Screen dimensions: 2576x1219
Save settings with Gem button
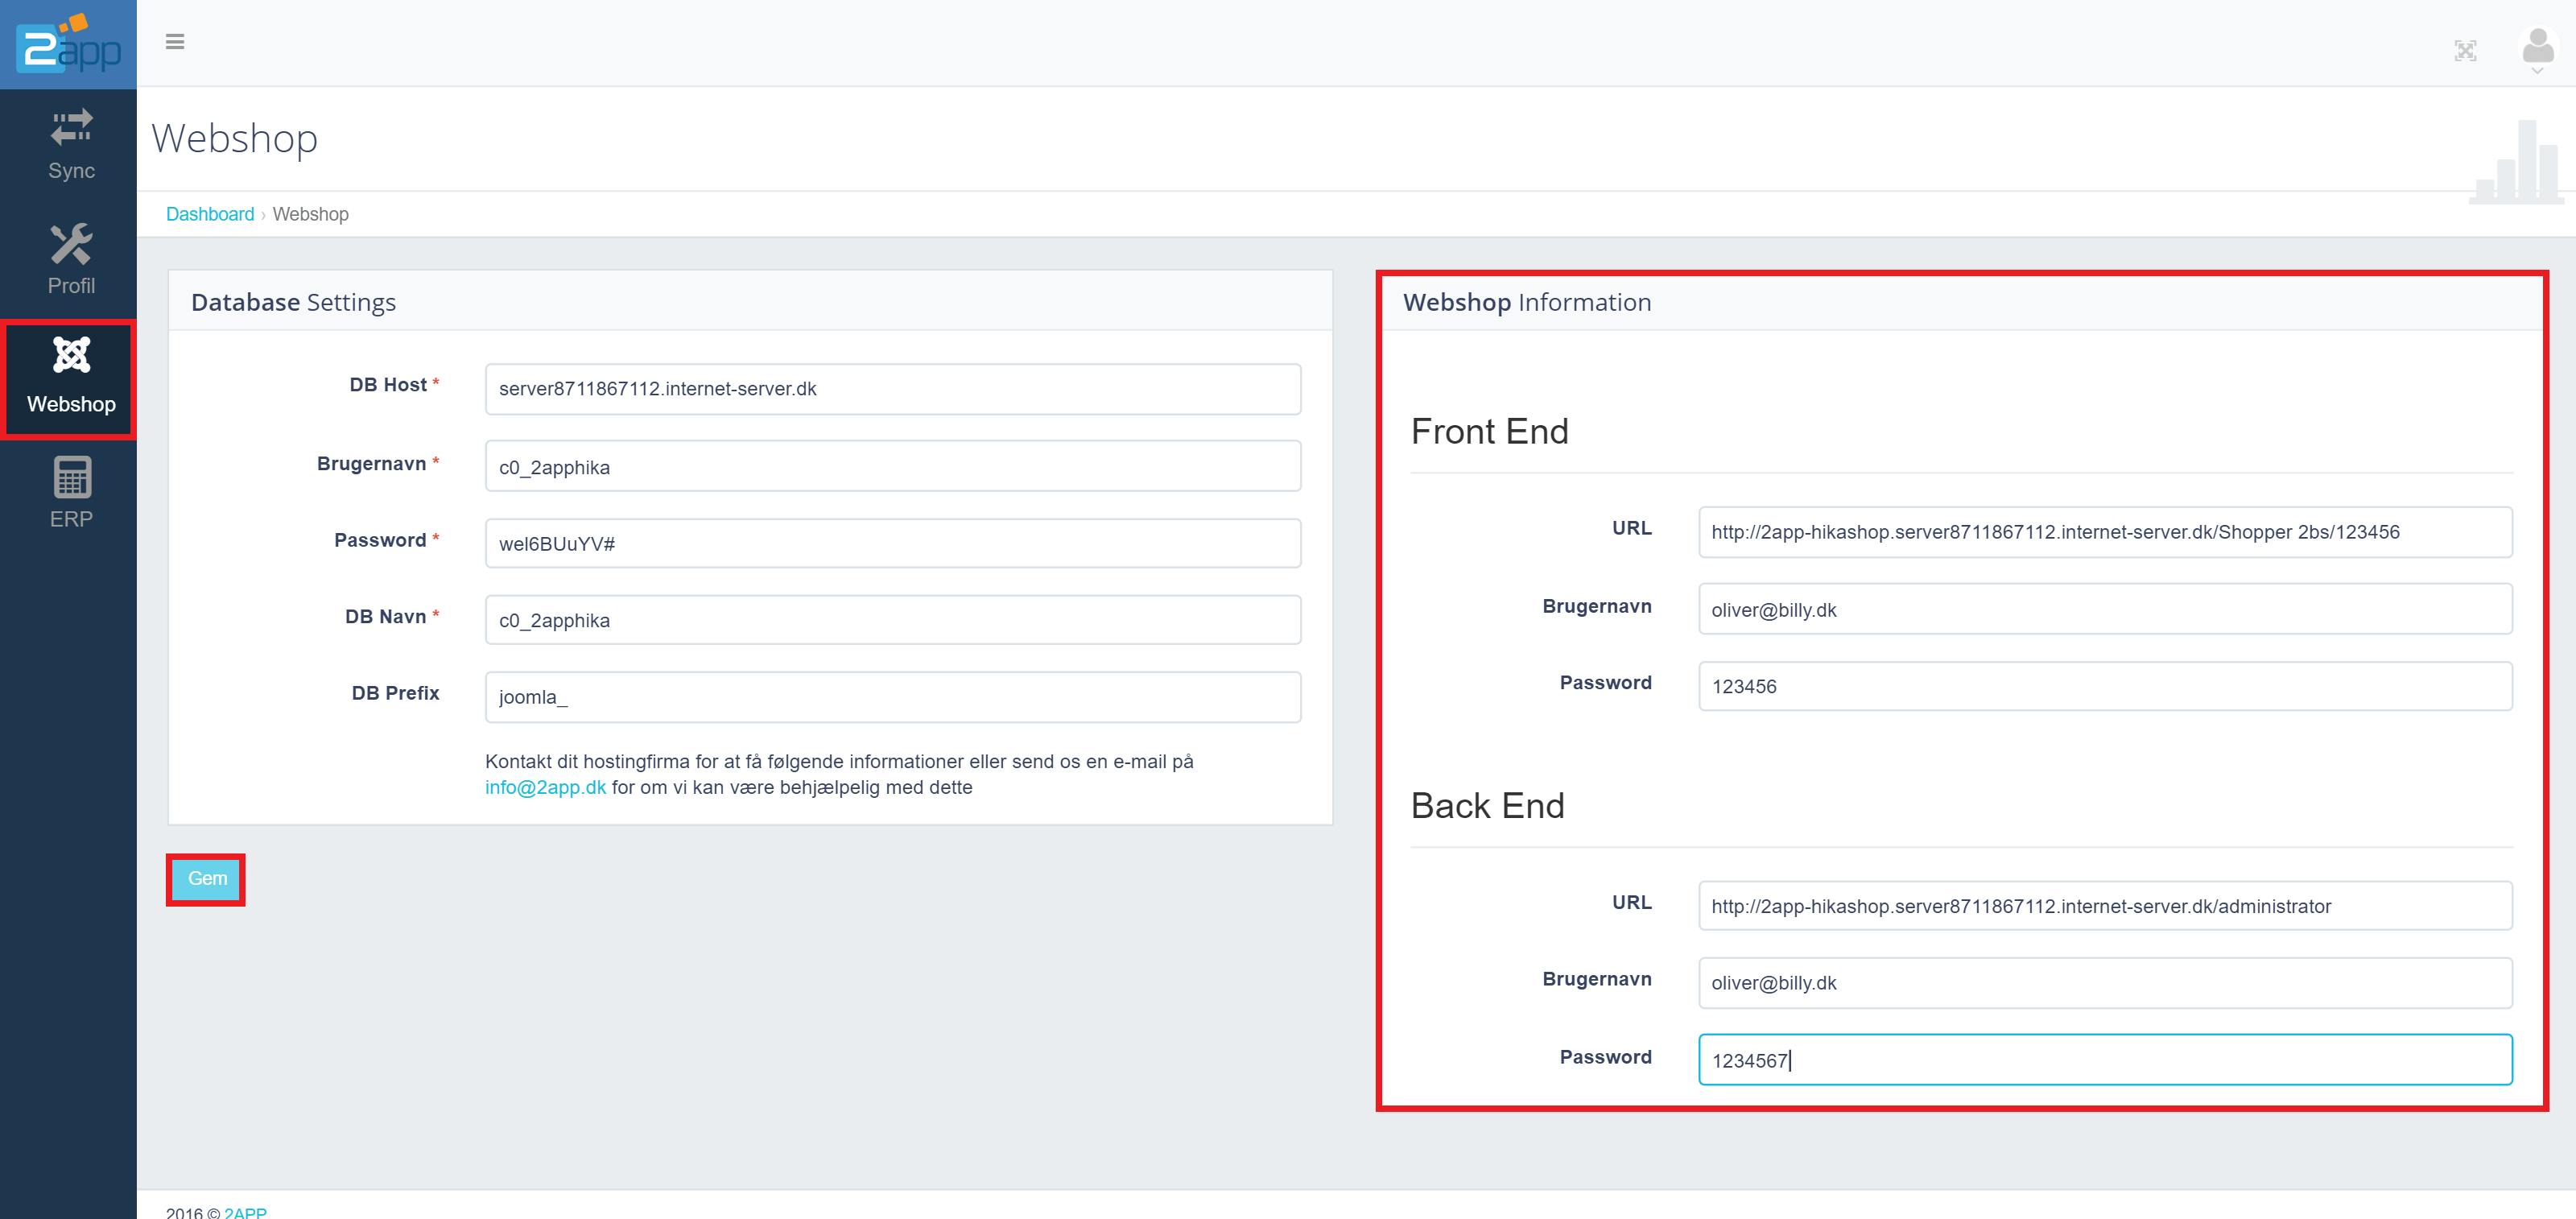pos(206,879)
